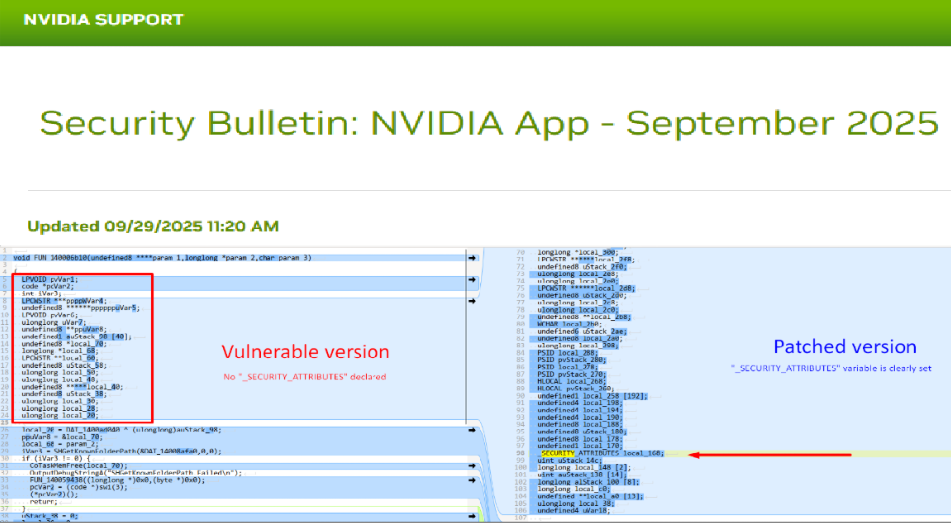951x523 pixels.
Task: Click the undefined1 auStack_98 [40] line
Action: click(76, 337)
